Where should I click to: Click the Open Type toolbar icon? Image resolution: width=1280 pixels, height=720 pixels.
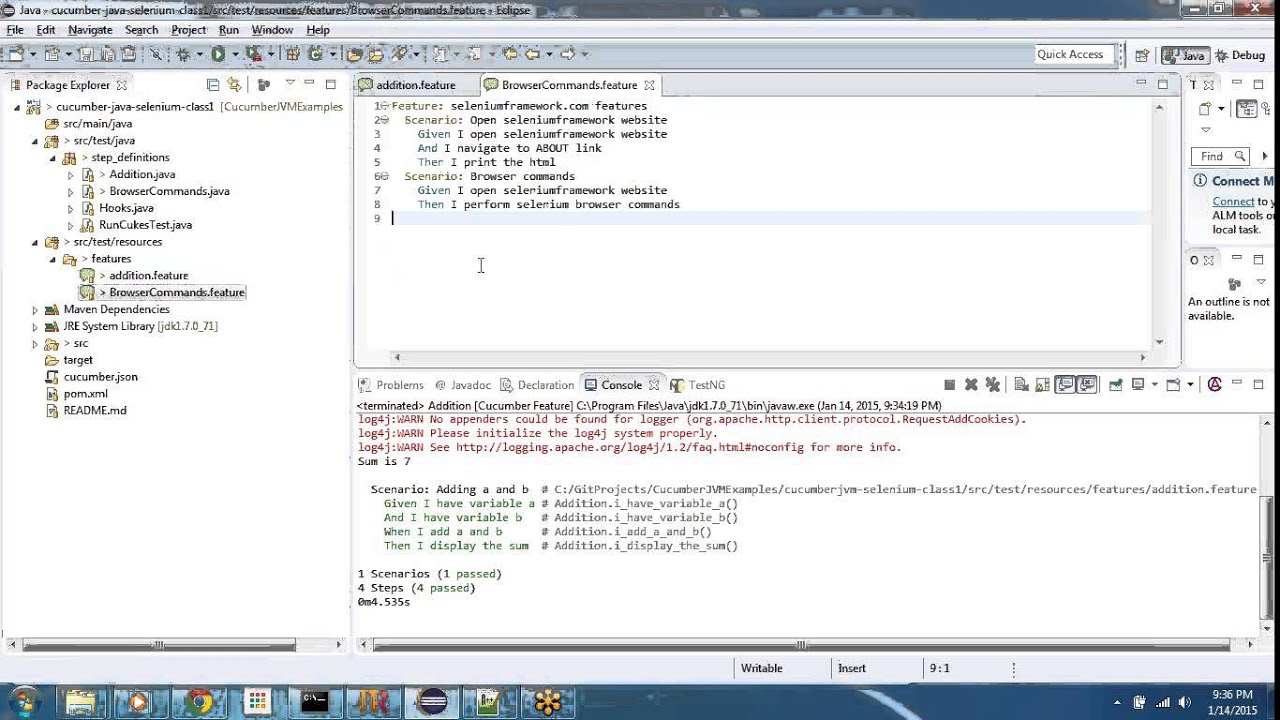coord(353,54)
